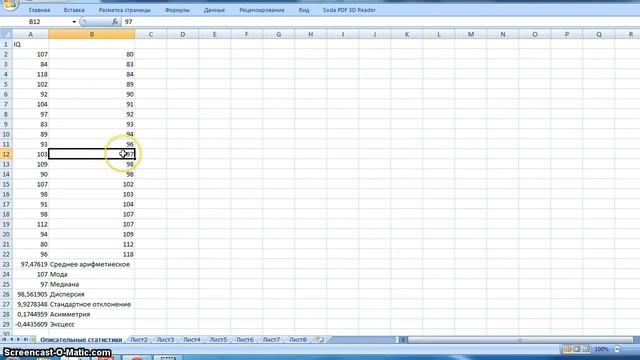Screen dimensions: 640x360
Task: Click cell B2 containing 80
Action: coord(91,54)
